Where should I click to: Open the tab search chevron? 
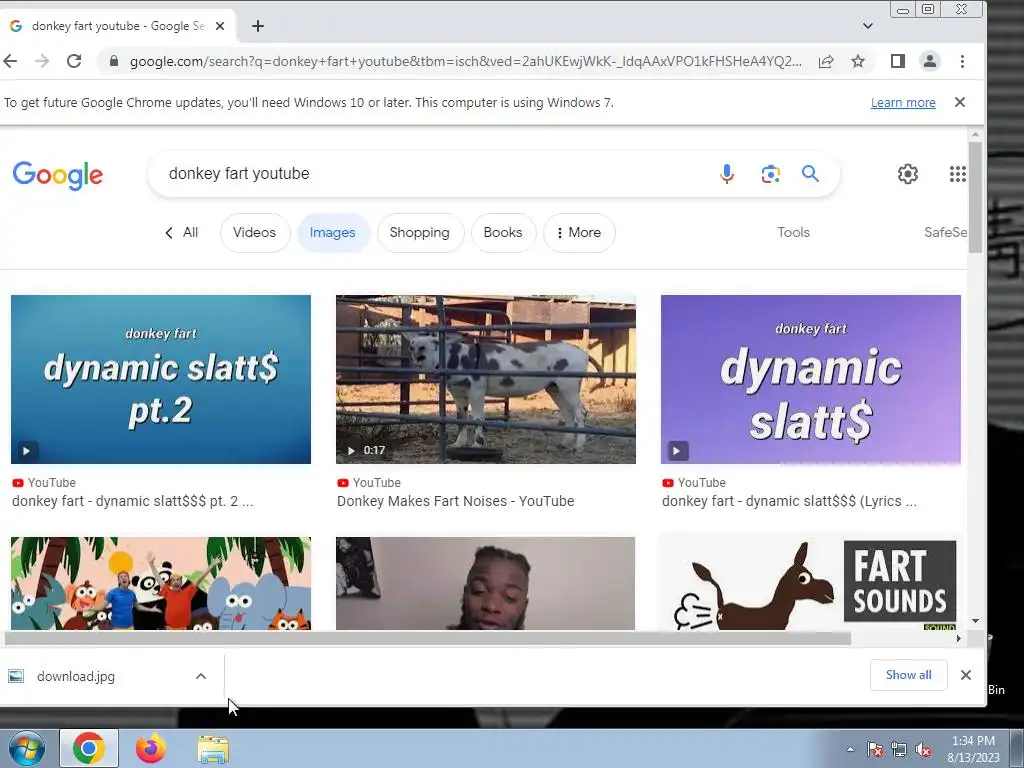(867, 26)
